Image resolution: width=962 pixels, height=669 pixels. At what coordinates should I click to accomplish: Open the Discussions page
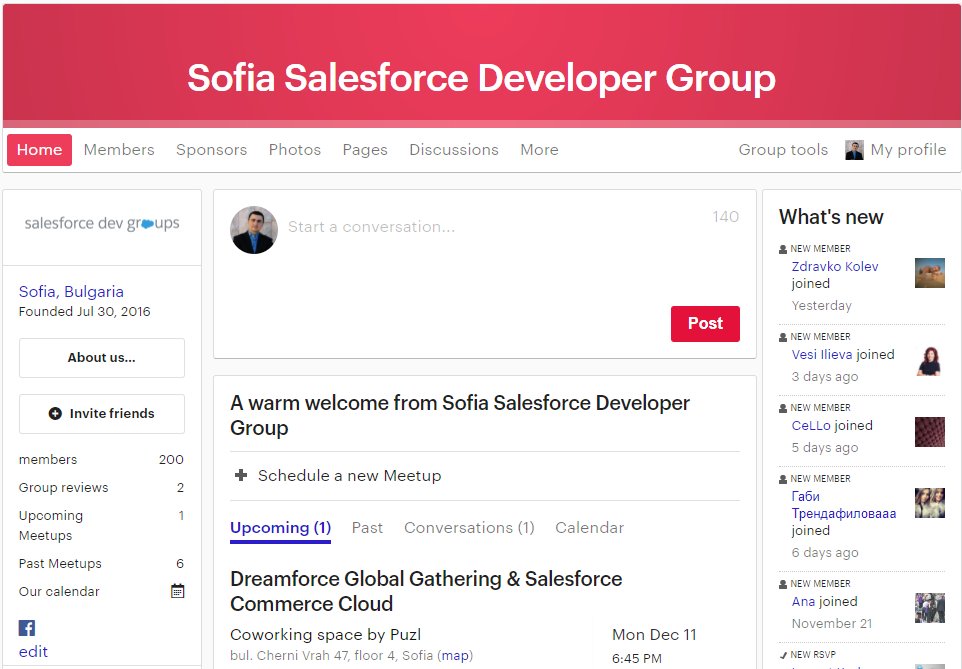pos(454,150)
